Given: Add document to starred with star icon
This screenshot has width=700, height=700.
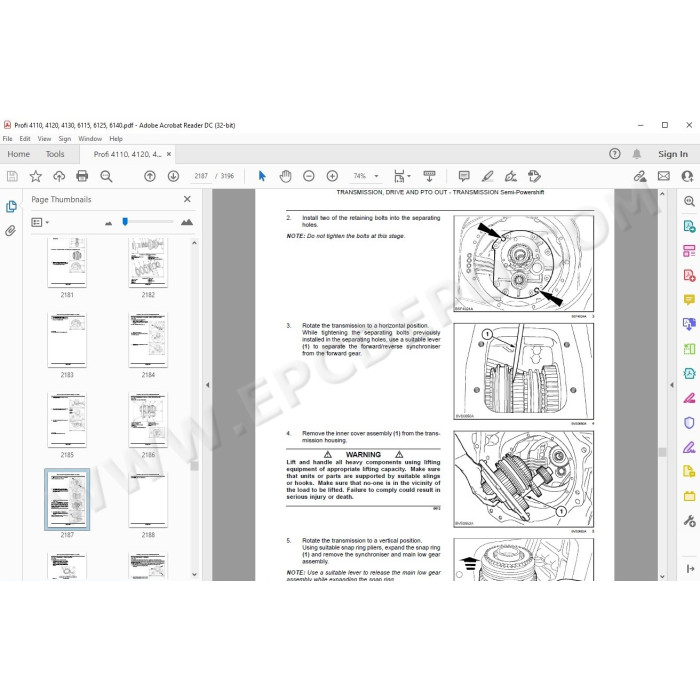Looking at the screenshot, I should click(x=36, y=176).
